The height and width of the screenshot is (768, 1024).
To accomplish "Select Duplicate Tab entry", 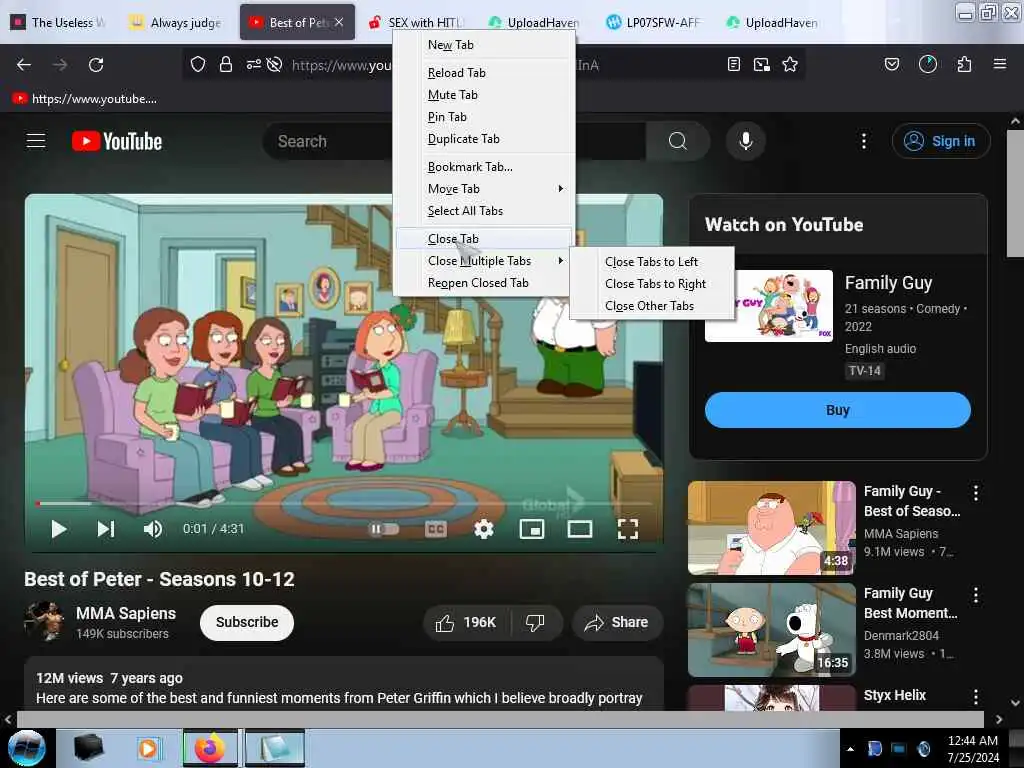I will [484, 139].
